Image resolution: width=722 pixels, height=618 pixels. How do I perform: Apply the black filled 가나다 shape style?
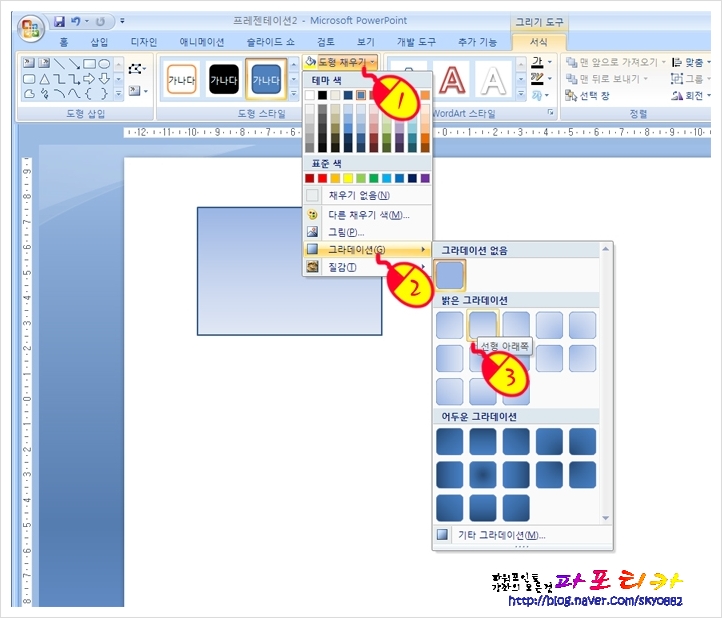[x=224, y=80]
